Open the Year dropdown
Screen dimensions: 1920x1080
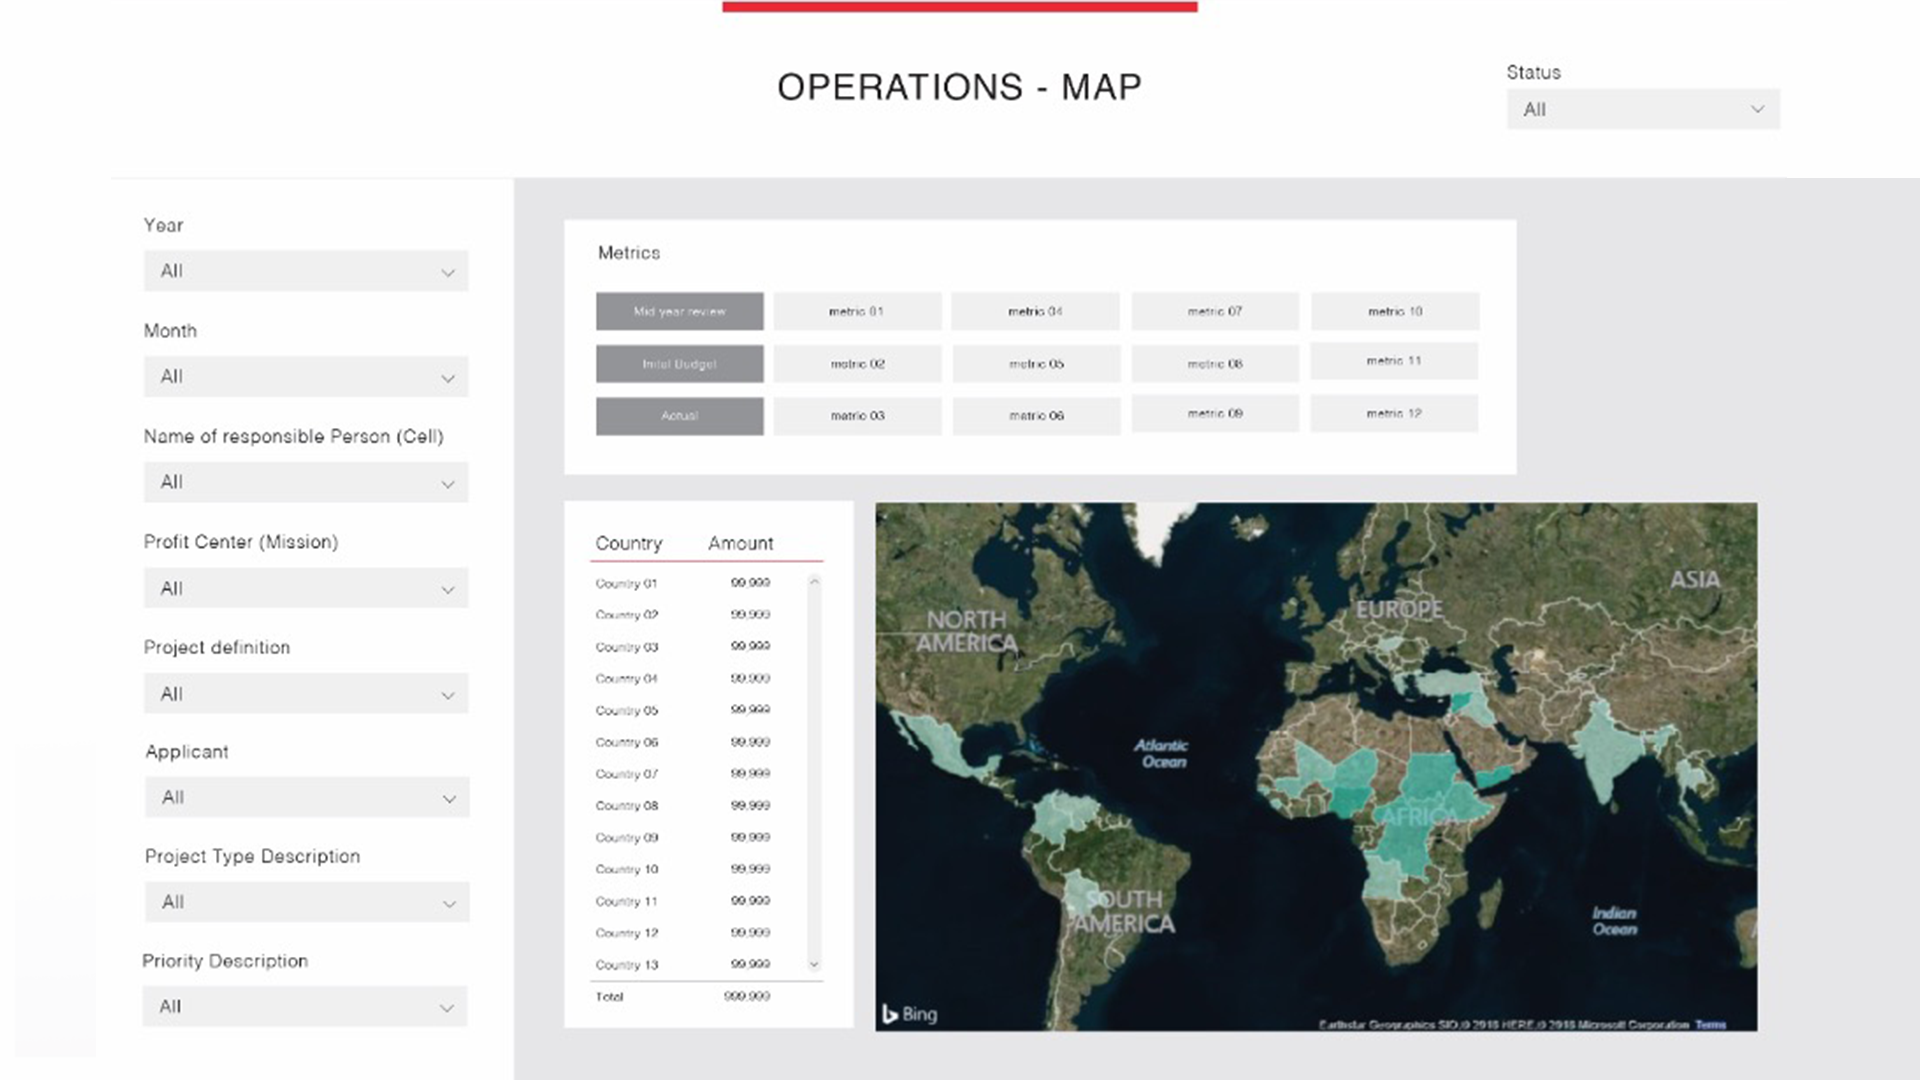coord(306,271)
